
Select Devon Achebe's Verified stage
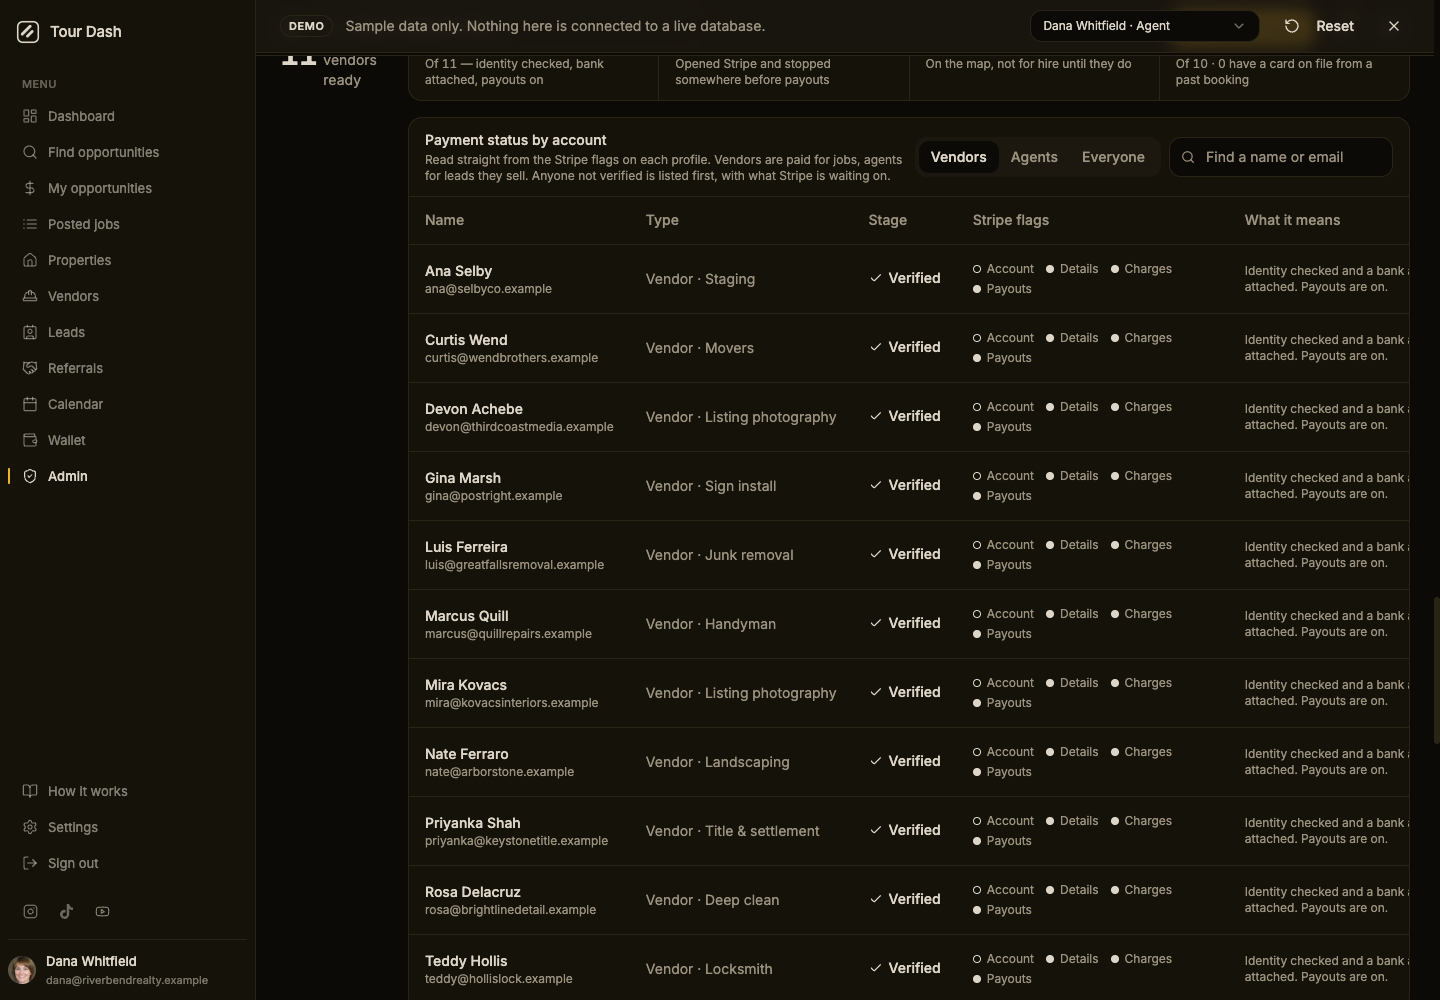pos(905,417)
